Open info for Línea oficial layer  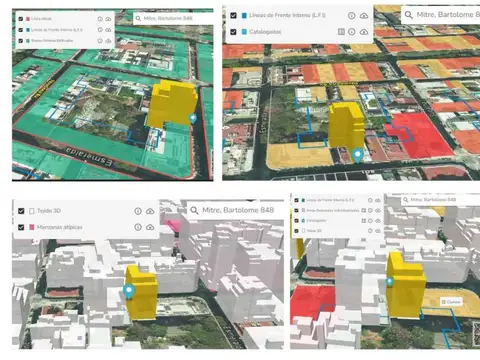(x=100, y=19)
